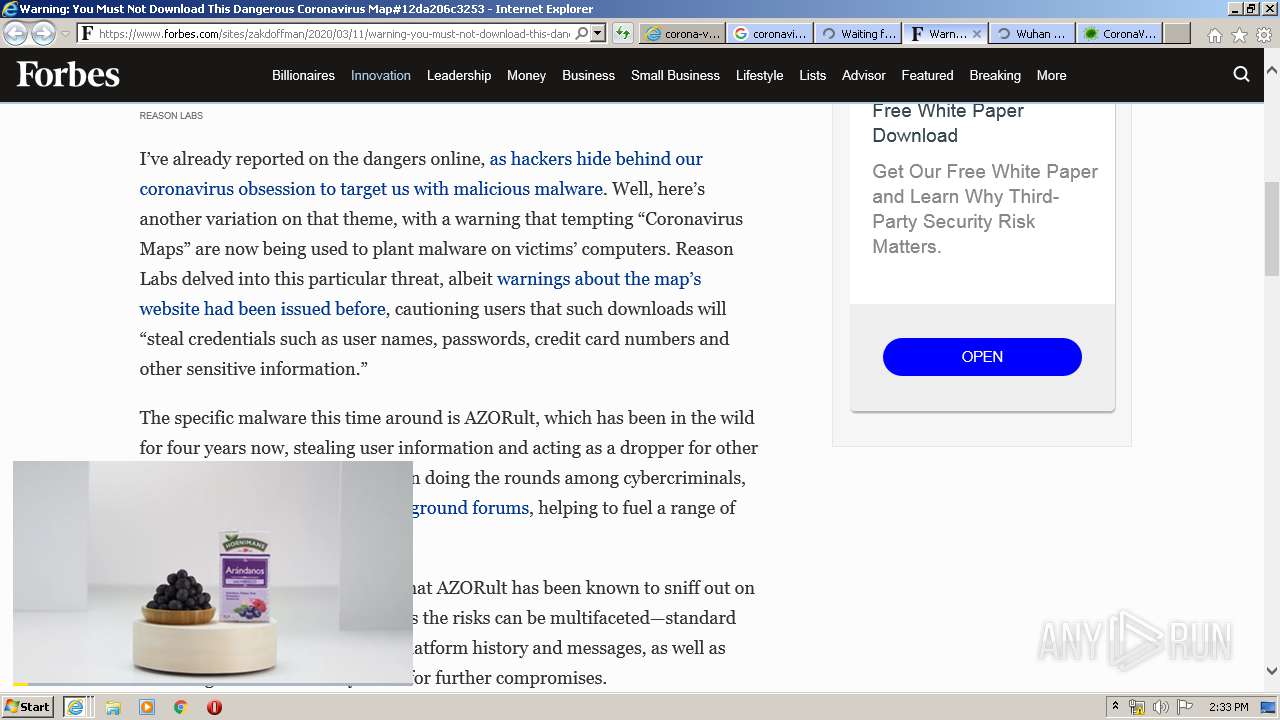Click the network tray icon
This screenshot has height=720, width=1280.
(x=1137, y=707)
